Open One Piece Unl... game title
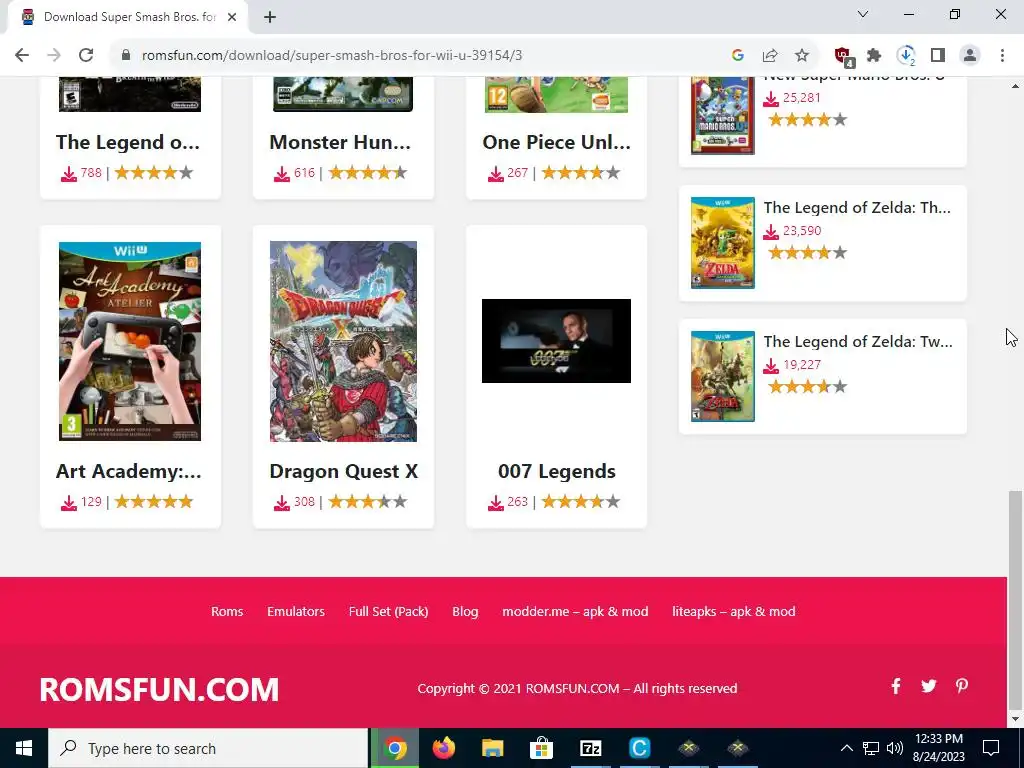Viewport: 1024px width, 768px height. (556, 142)
